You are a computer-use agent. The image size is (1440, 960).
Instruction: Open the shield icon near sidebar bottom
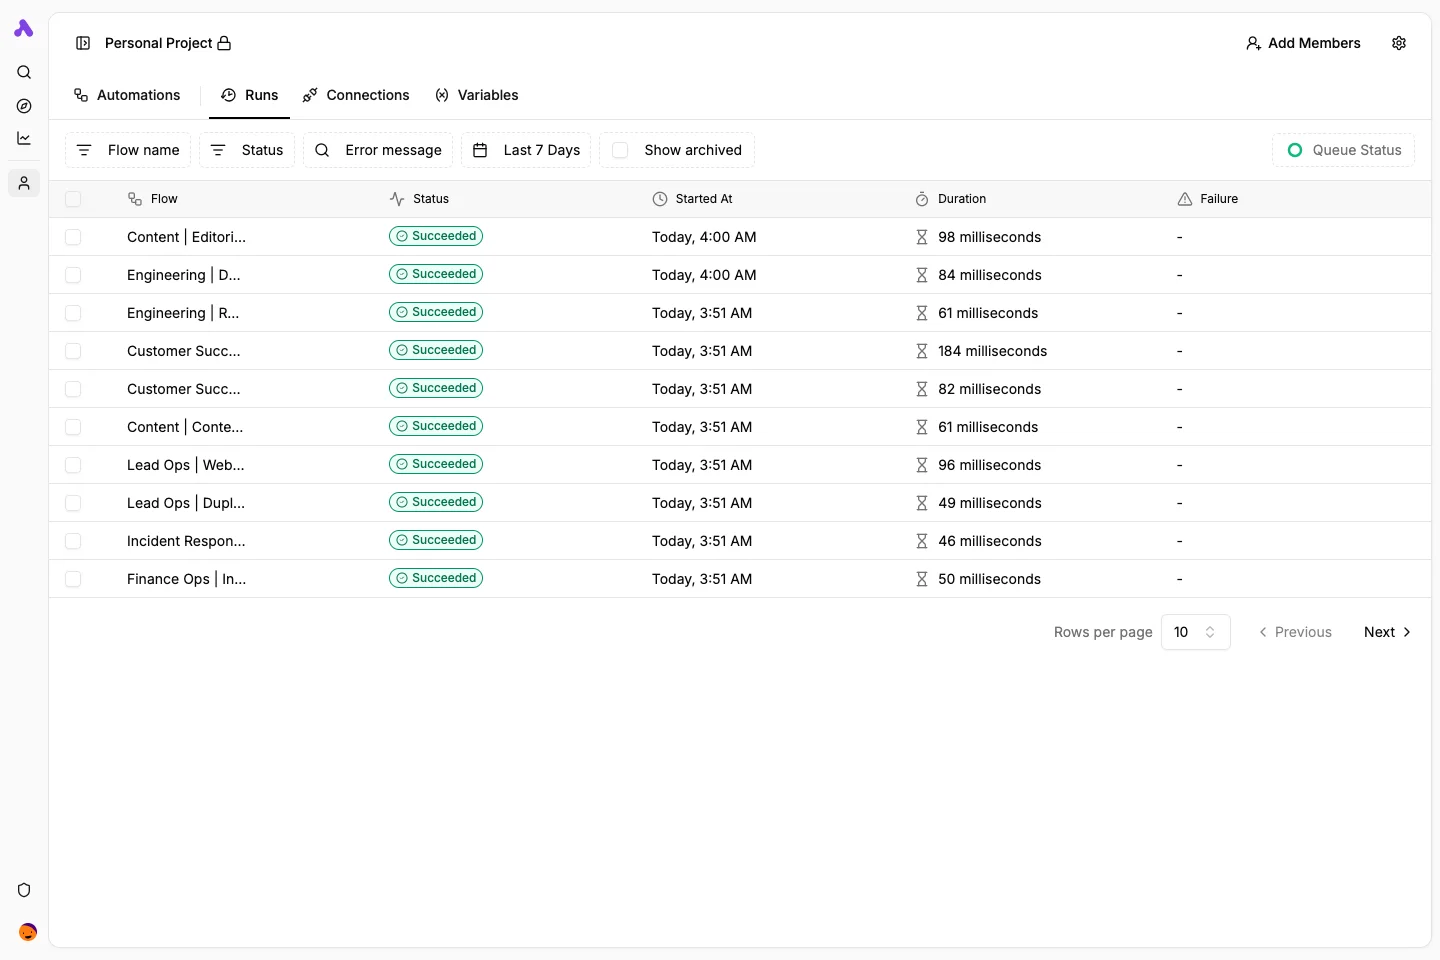pyautogui.click(x=24, y=890)
